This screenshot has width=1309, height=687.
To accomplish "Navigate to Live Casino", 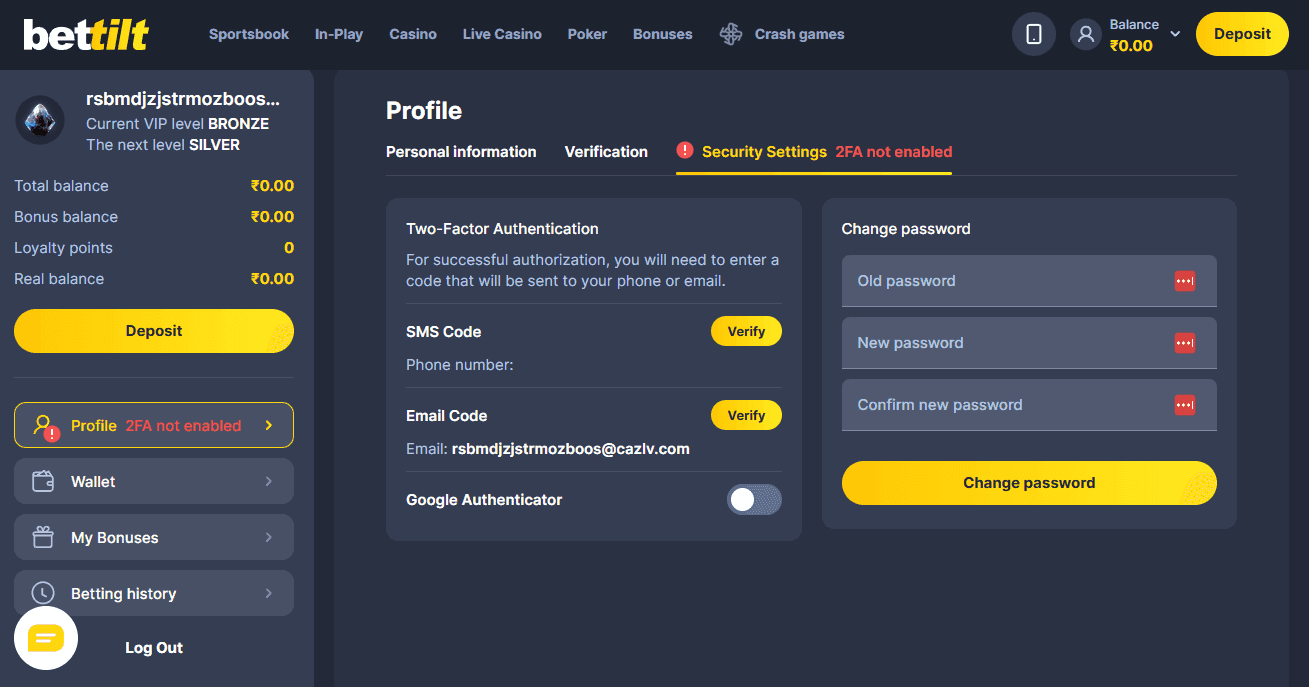I will point(502,34).
